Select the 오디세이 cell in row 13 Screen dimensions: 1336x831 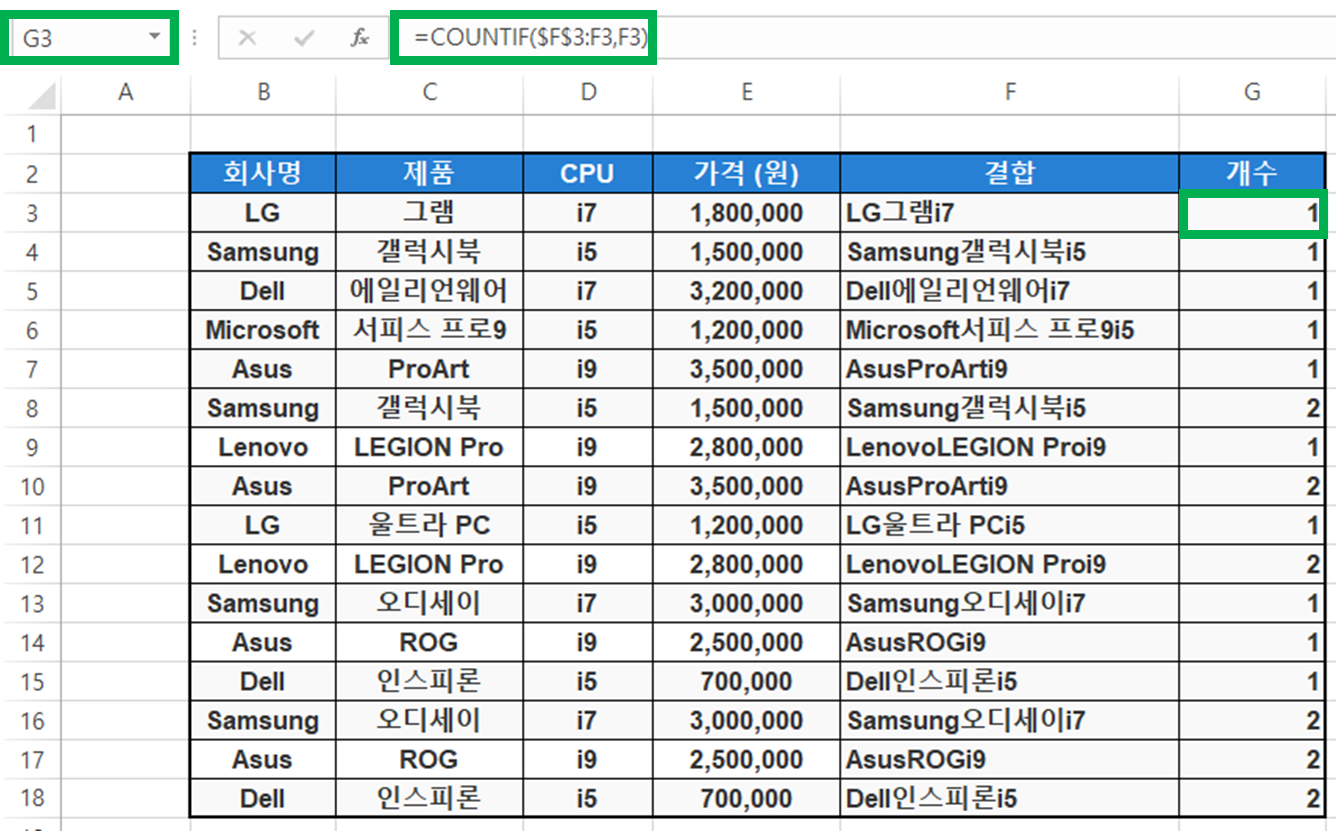(x=430, y=604)
